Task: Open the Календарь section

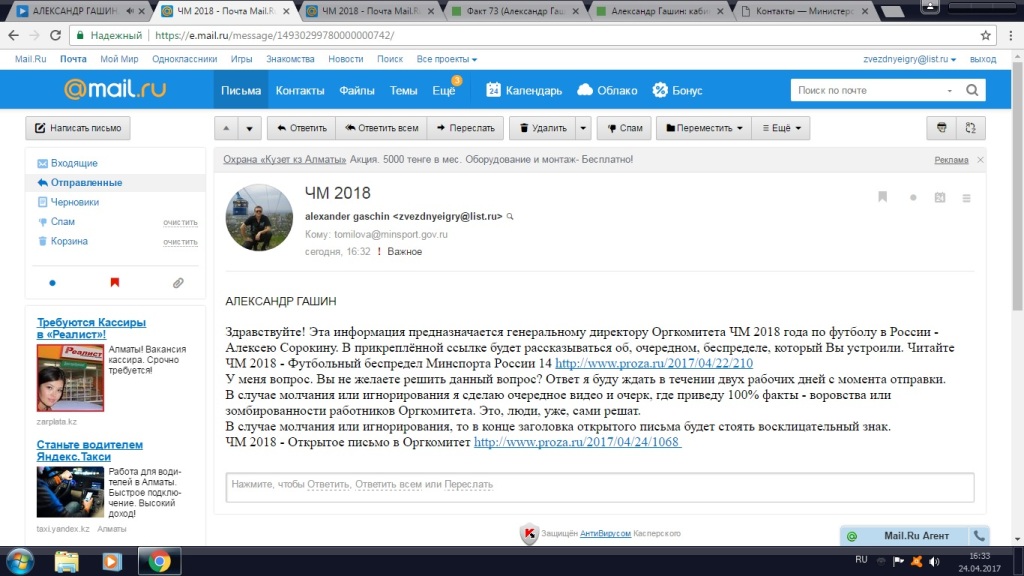Action: pos(524,90)
